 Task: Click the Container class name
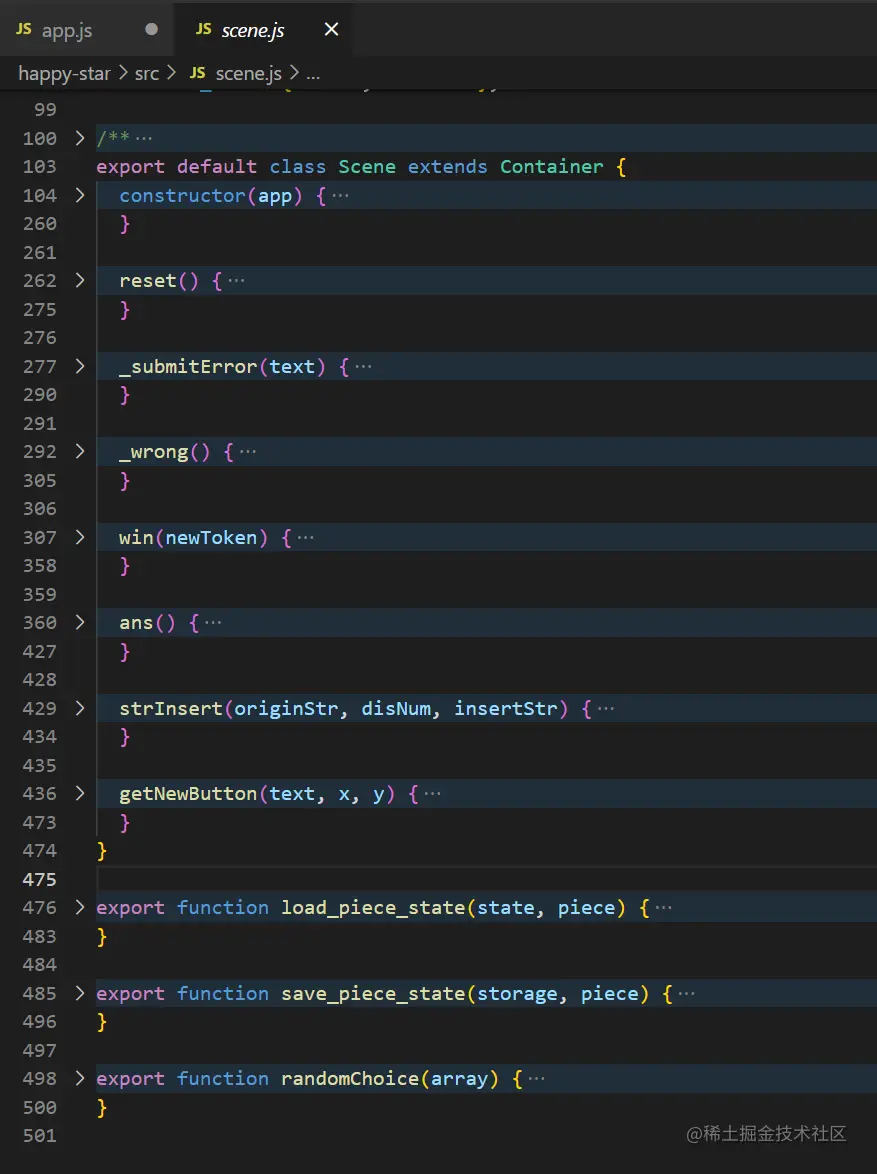point(552,166)
